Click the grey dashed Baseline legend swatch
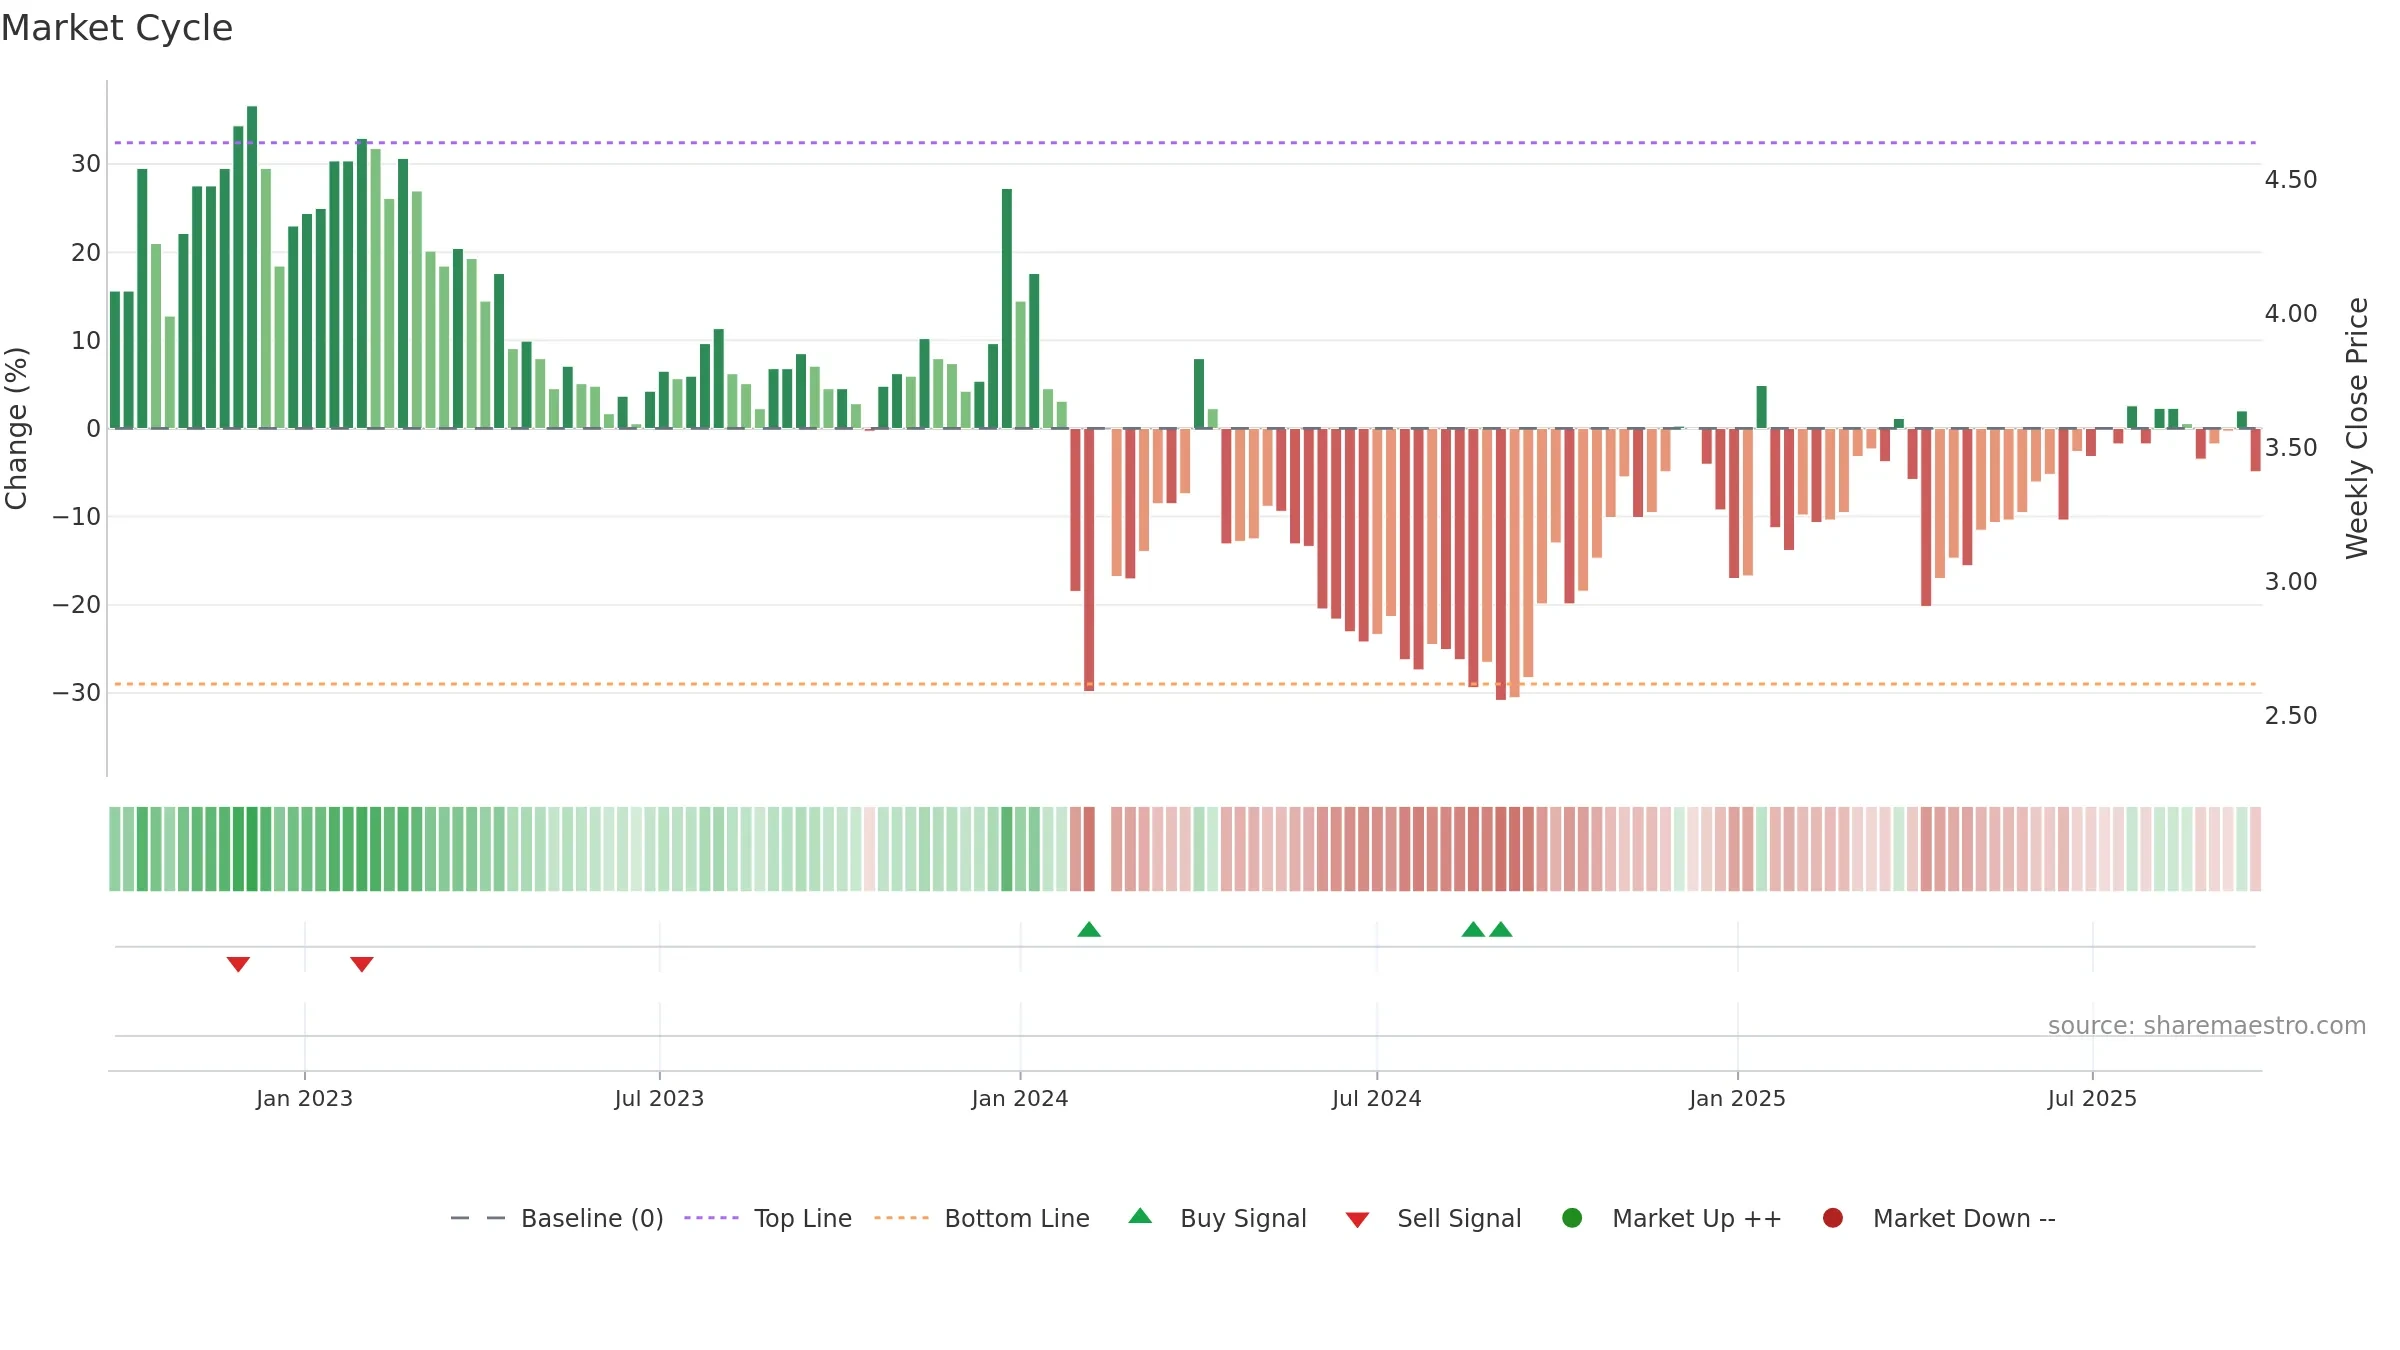The width and height of the screenshot is (2400, 1350). (x=478, y=1218)
